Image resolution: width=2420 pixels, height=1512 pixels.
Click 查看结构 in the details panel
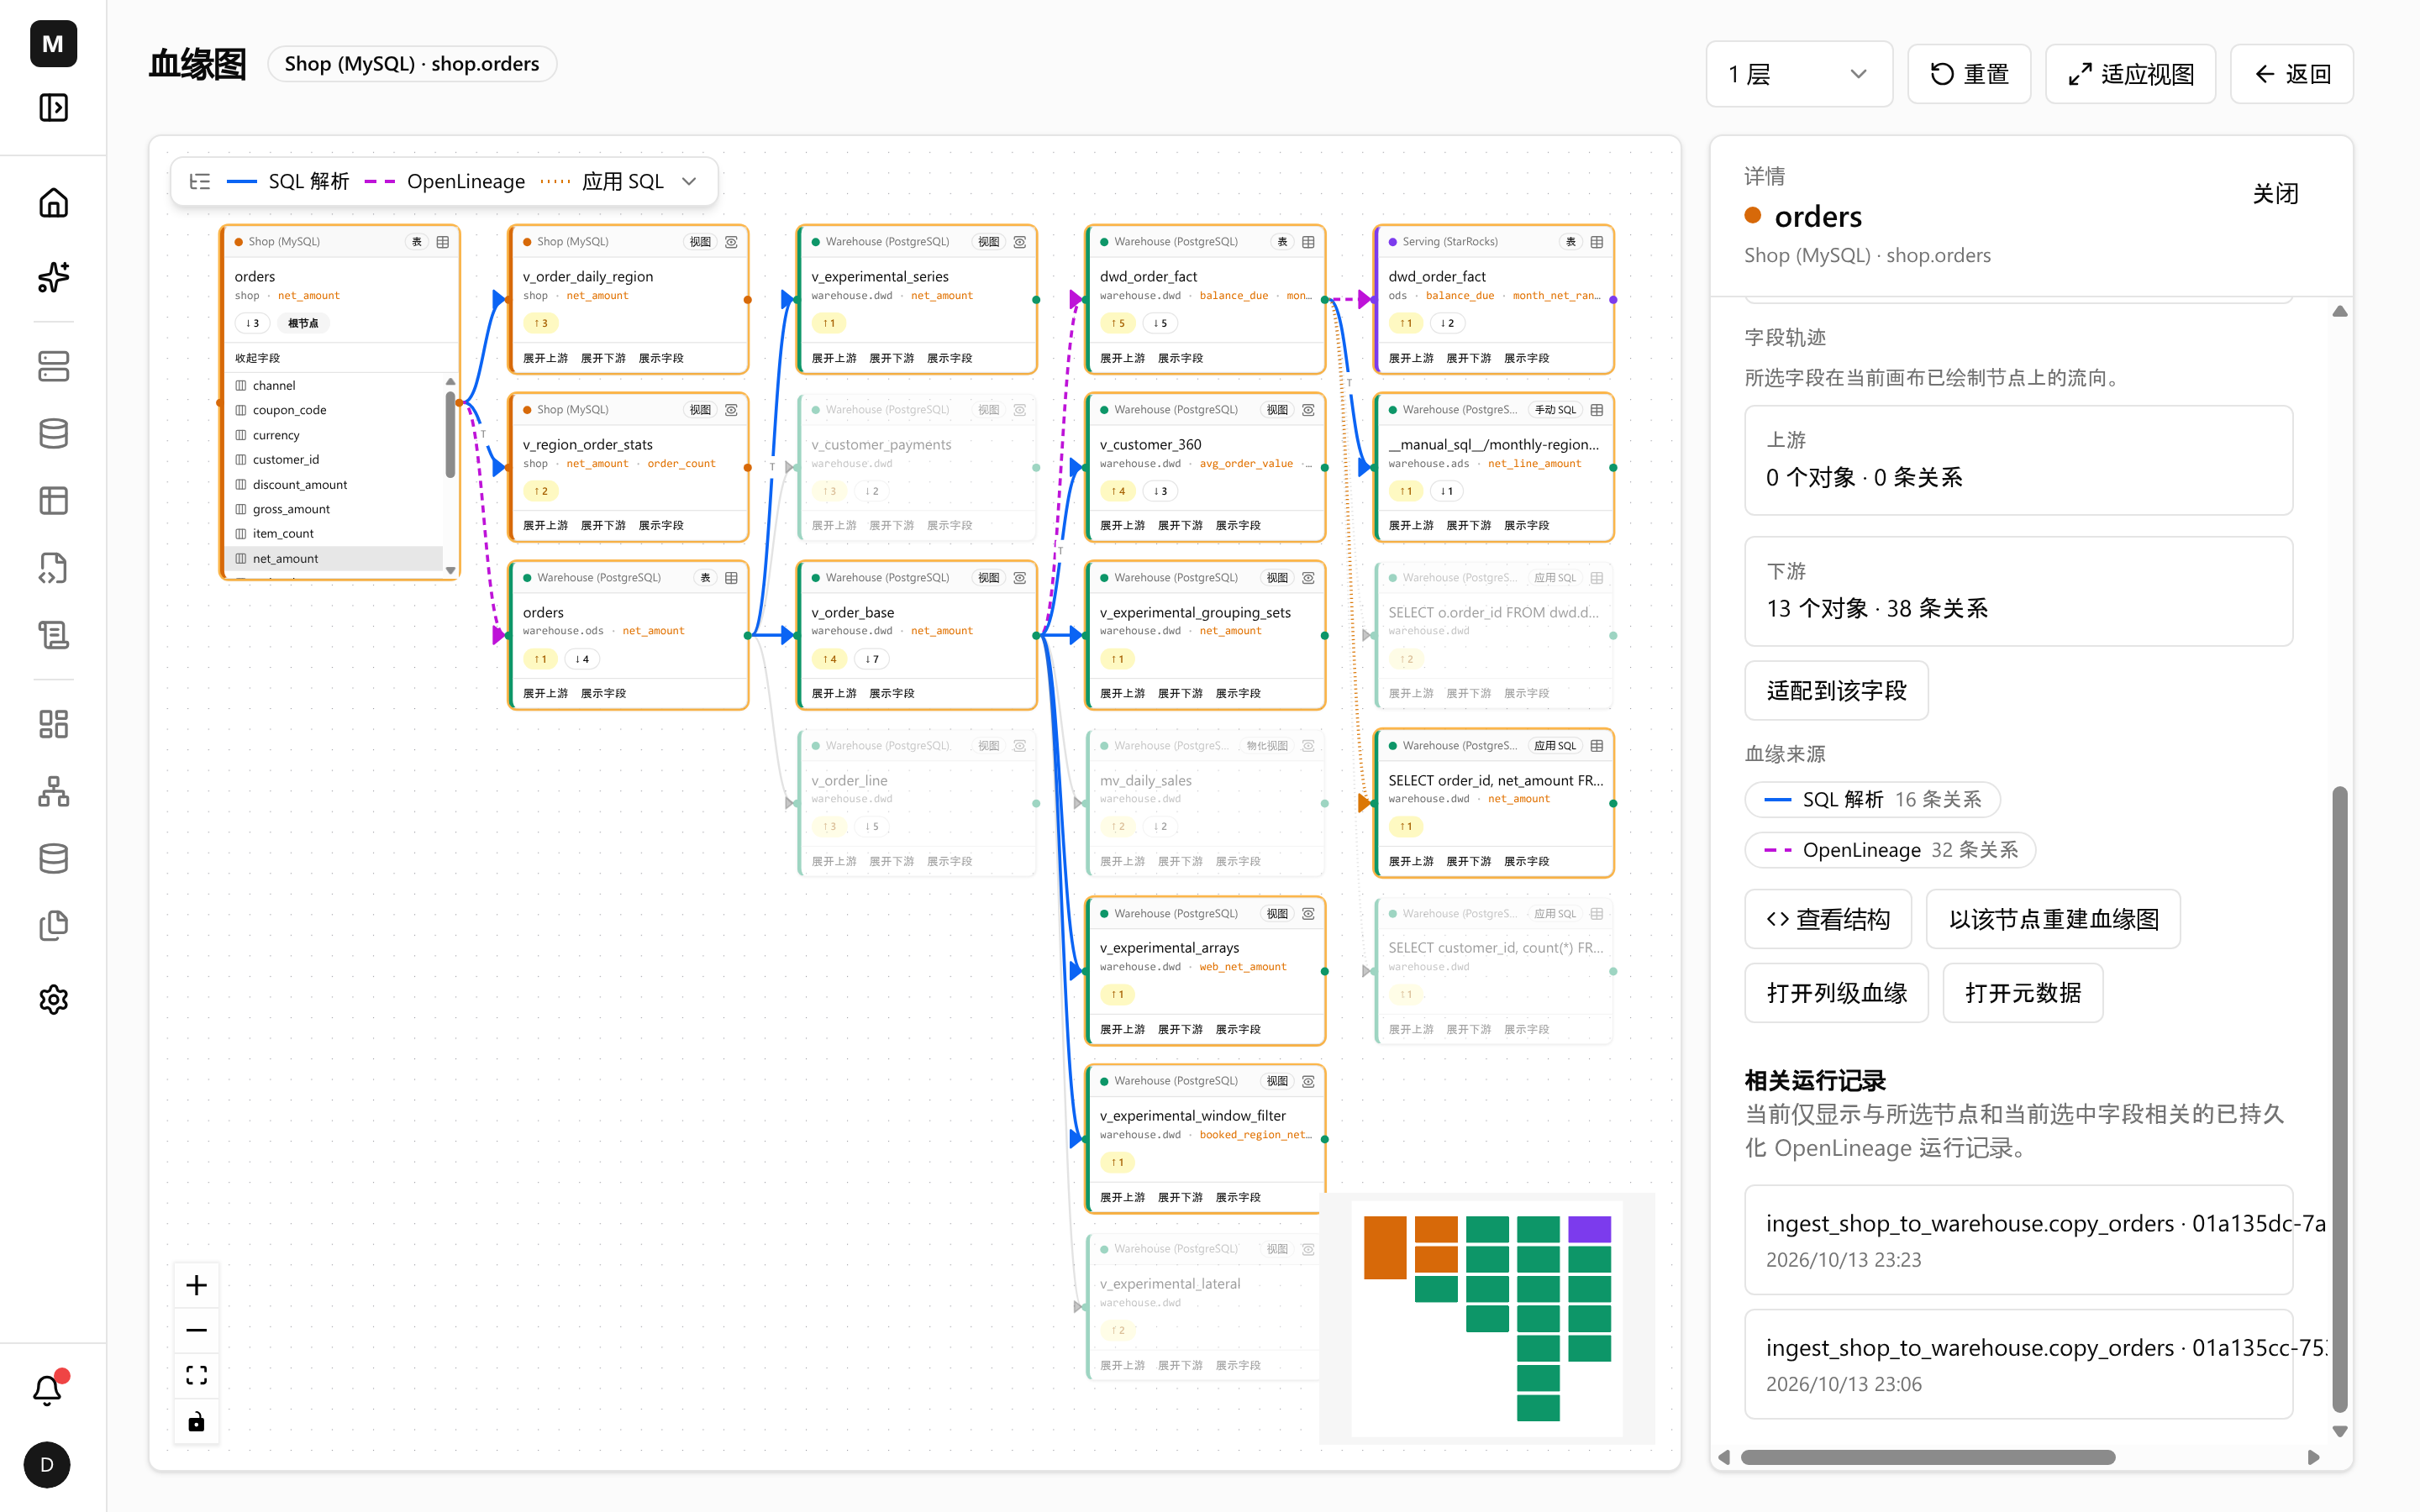(x=1828, y=919)
